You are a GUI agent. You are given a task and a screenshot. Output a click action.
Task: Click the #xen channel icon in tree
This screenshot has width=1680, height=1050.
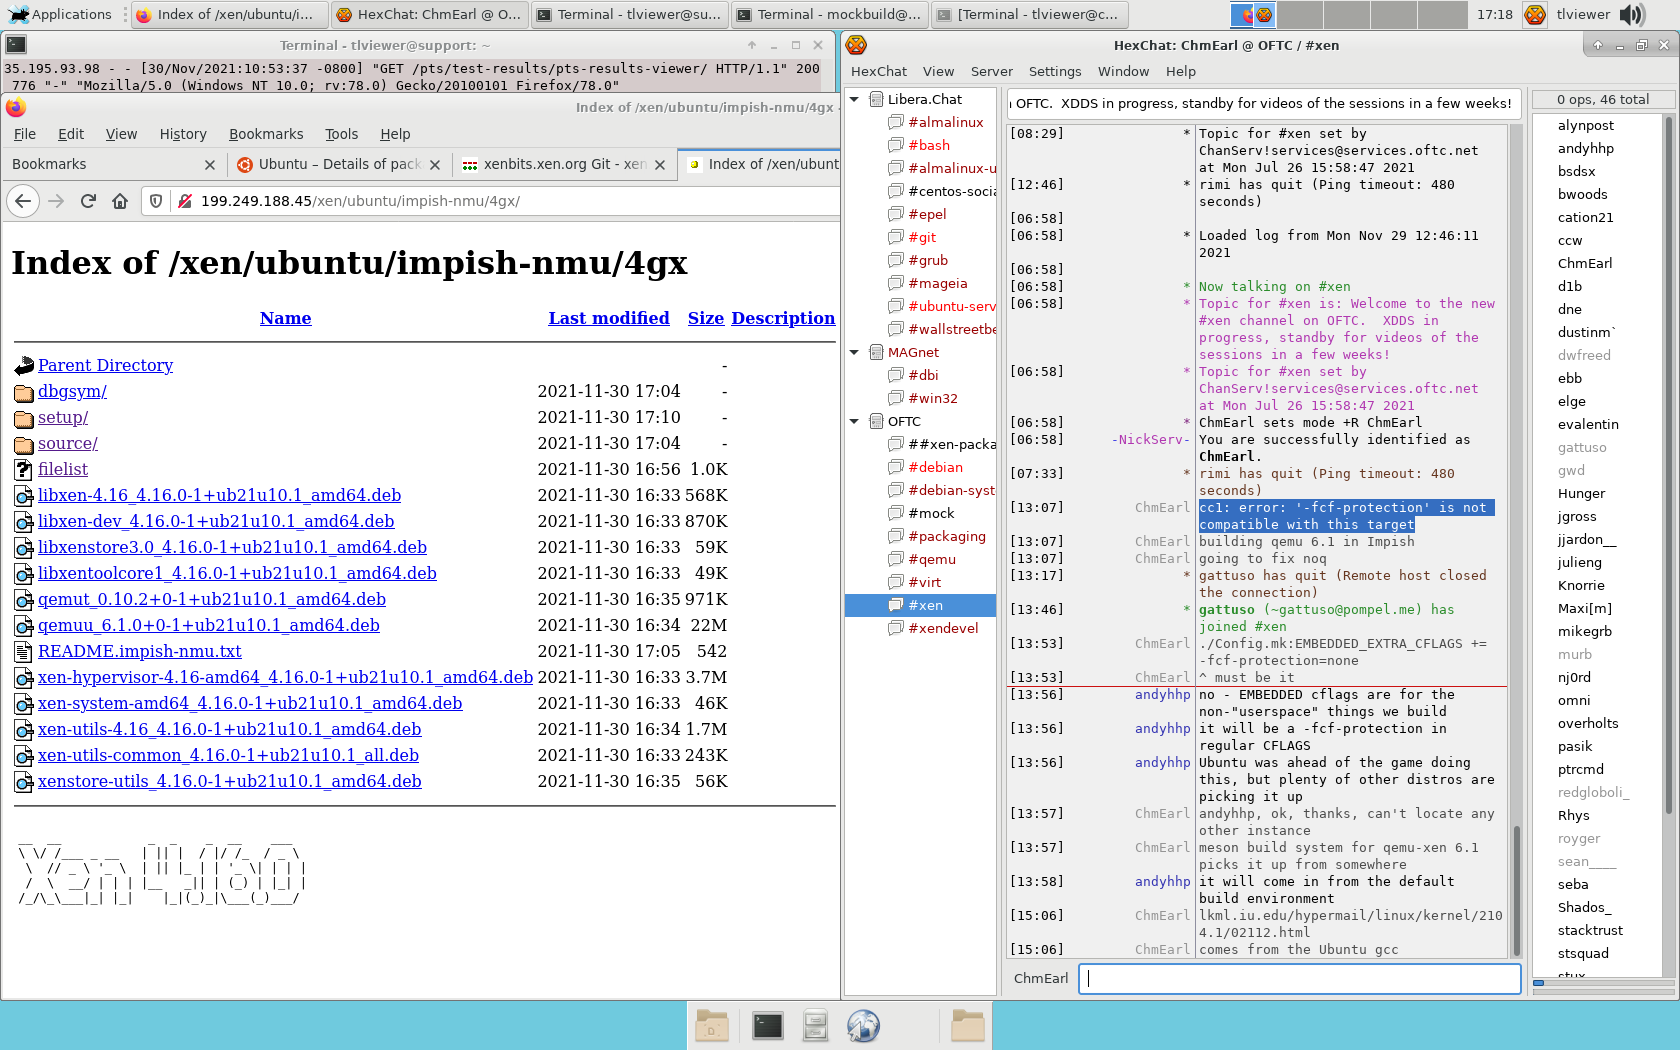point(896,605)
